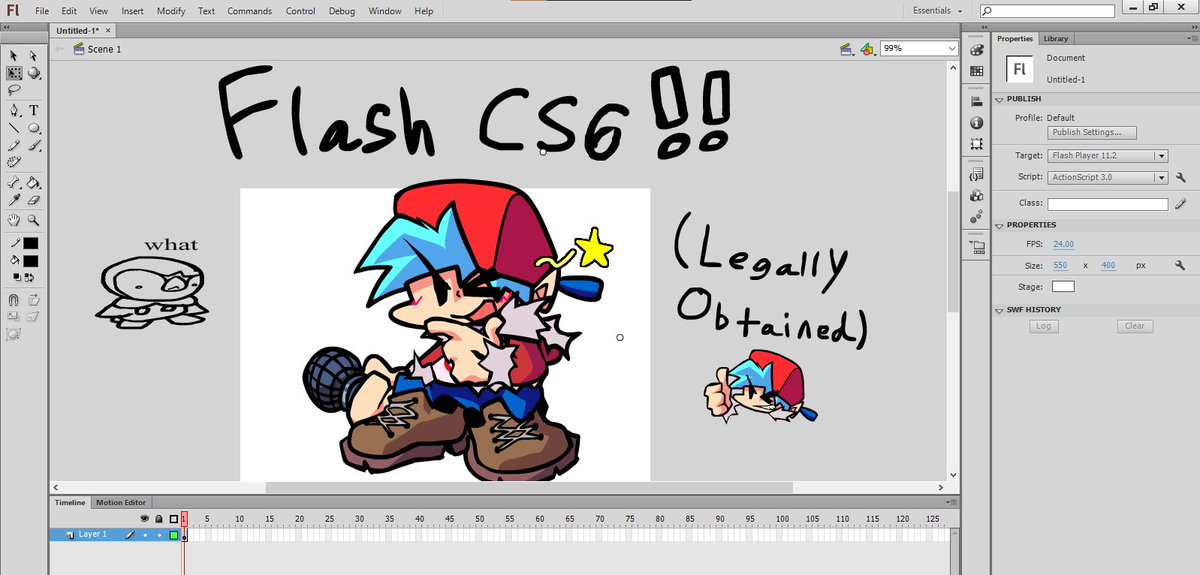The image size is (1200, 575).
Task: Select the Oval shape tool
Action: coord(33,128)
